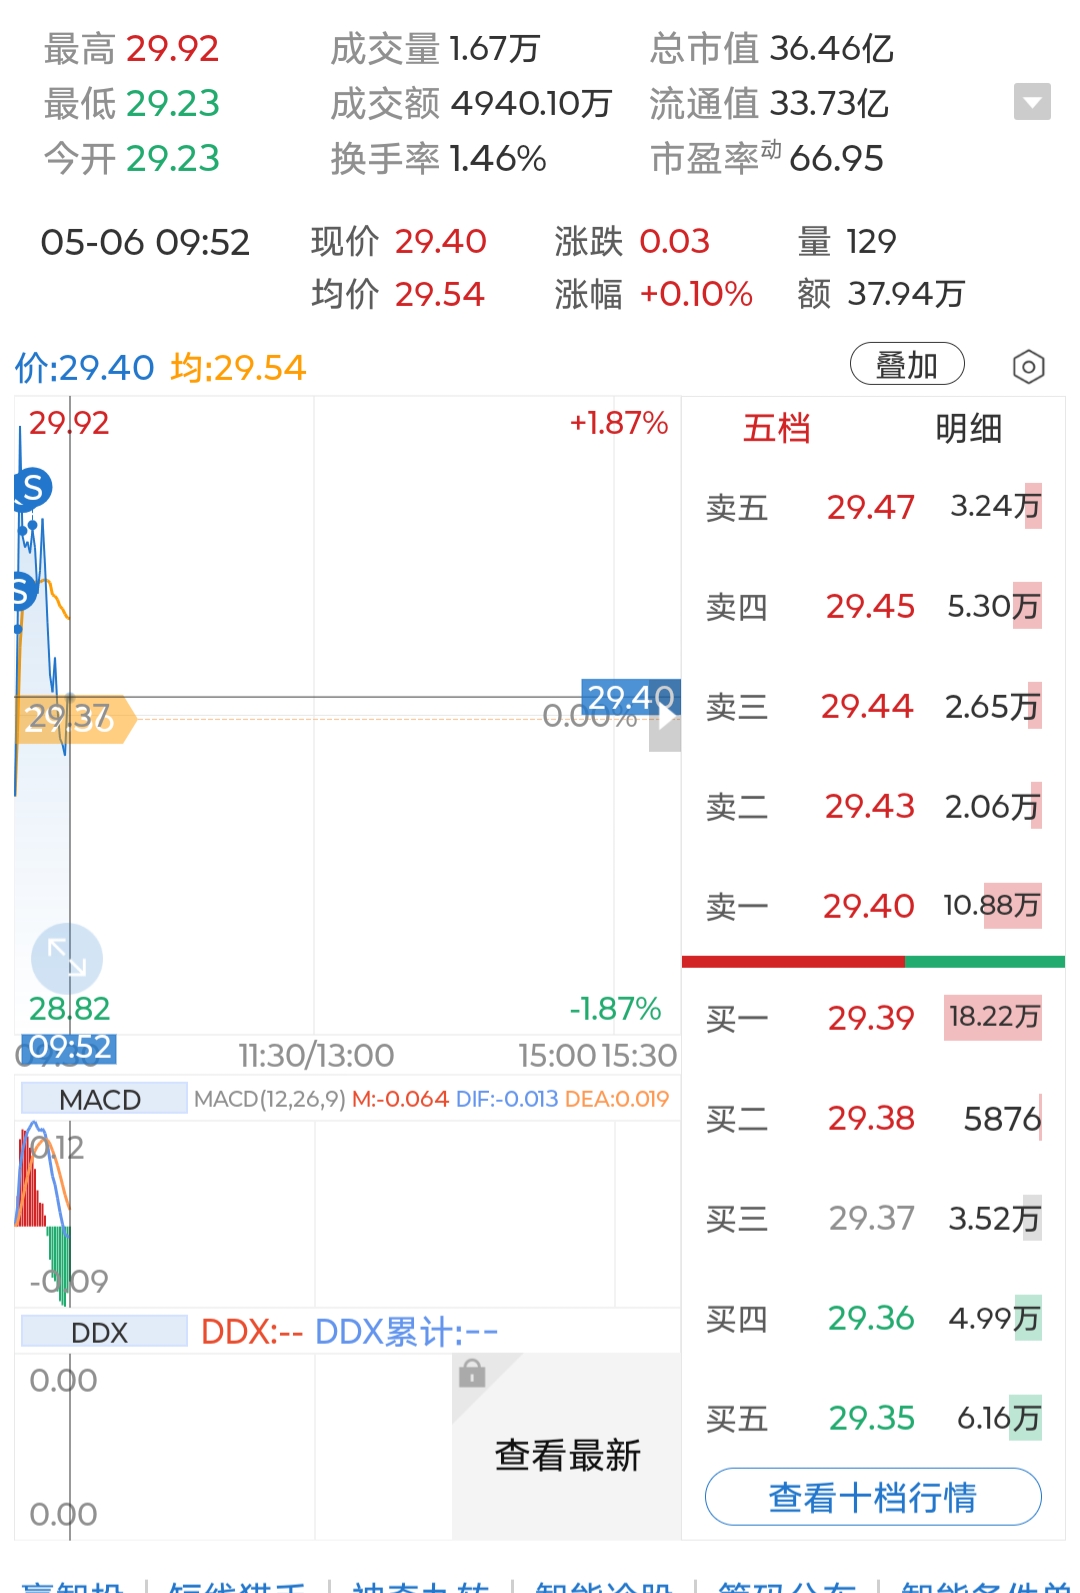Screen dimensions: 1080x1593
Task: Select 卖五 ask price 29.47 row
Action: [x=873, y=507]
